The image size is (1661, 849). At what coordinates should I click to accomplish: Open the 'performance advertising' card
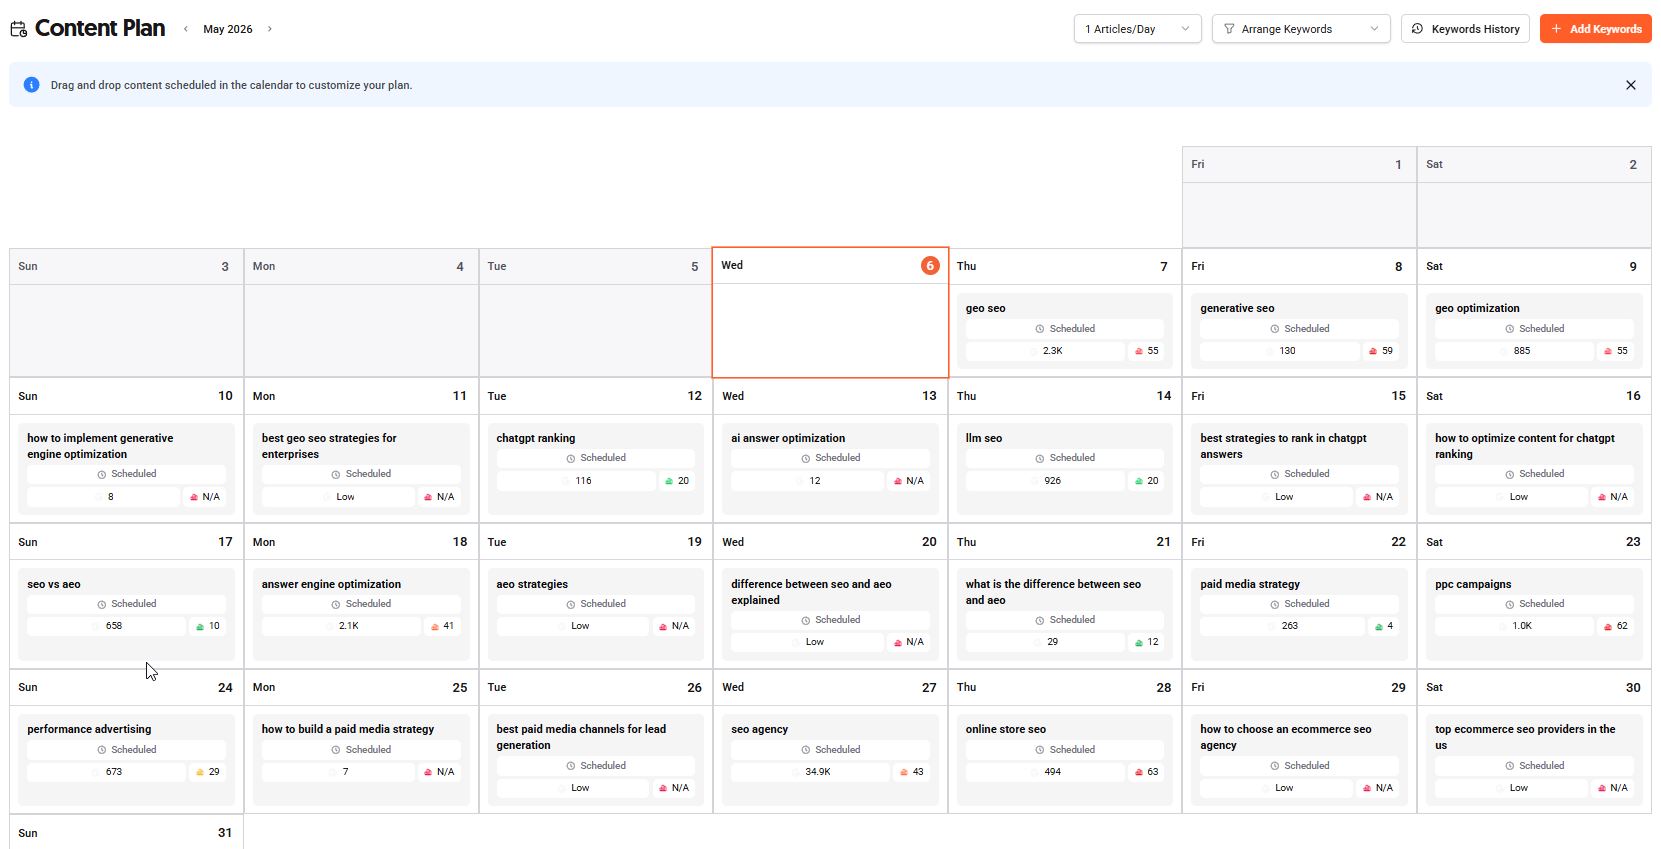tap(126, 760)
